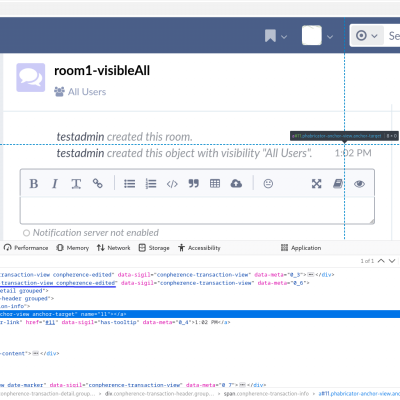Click into the message text area

click(197, 210)
